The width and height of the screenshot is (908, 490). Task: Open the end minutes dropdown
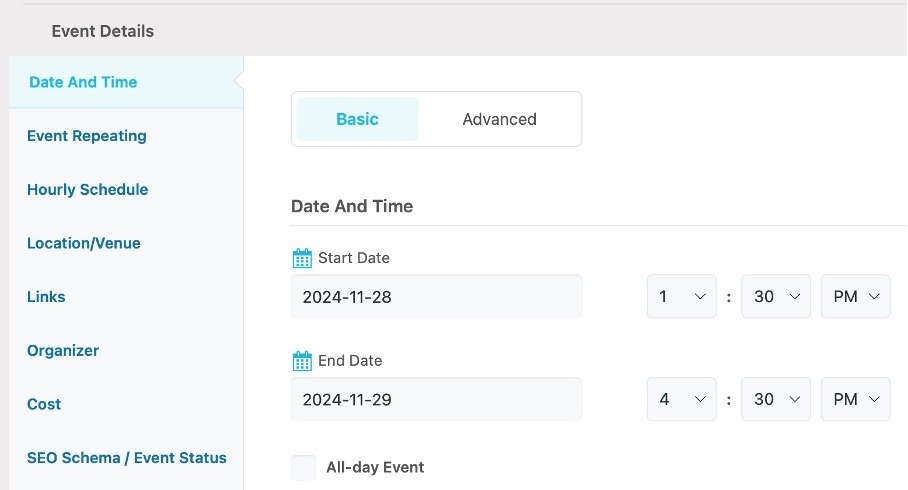coord(776,399)
